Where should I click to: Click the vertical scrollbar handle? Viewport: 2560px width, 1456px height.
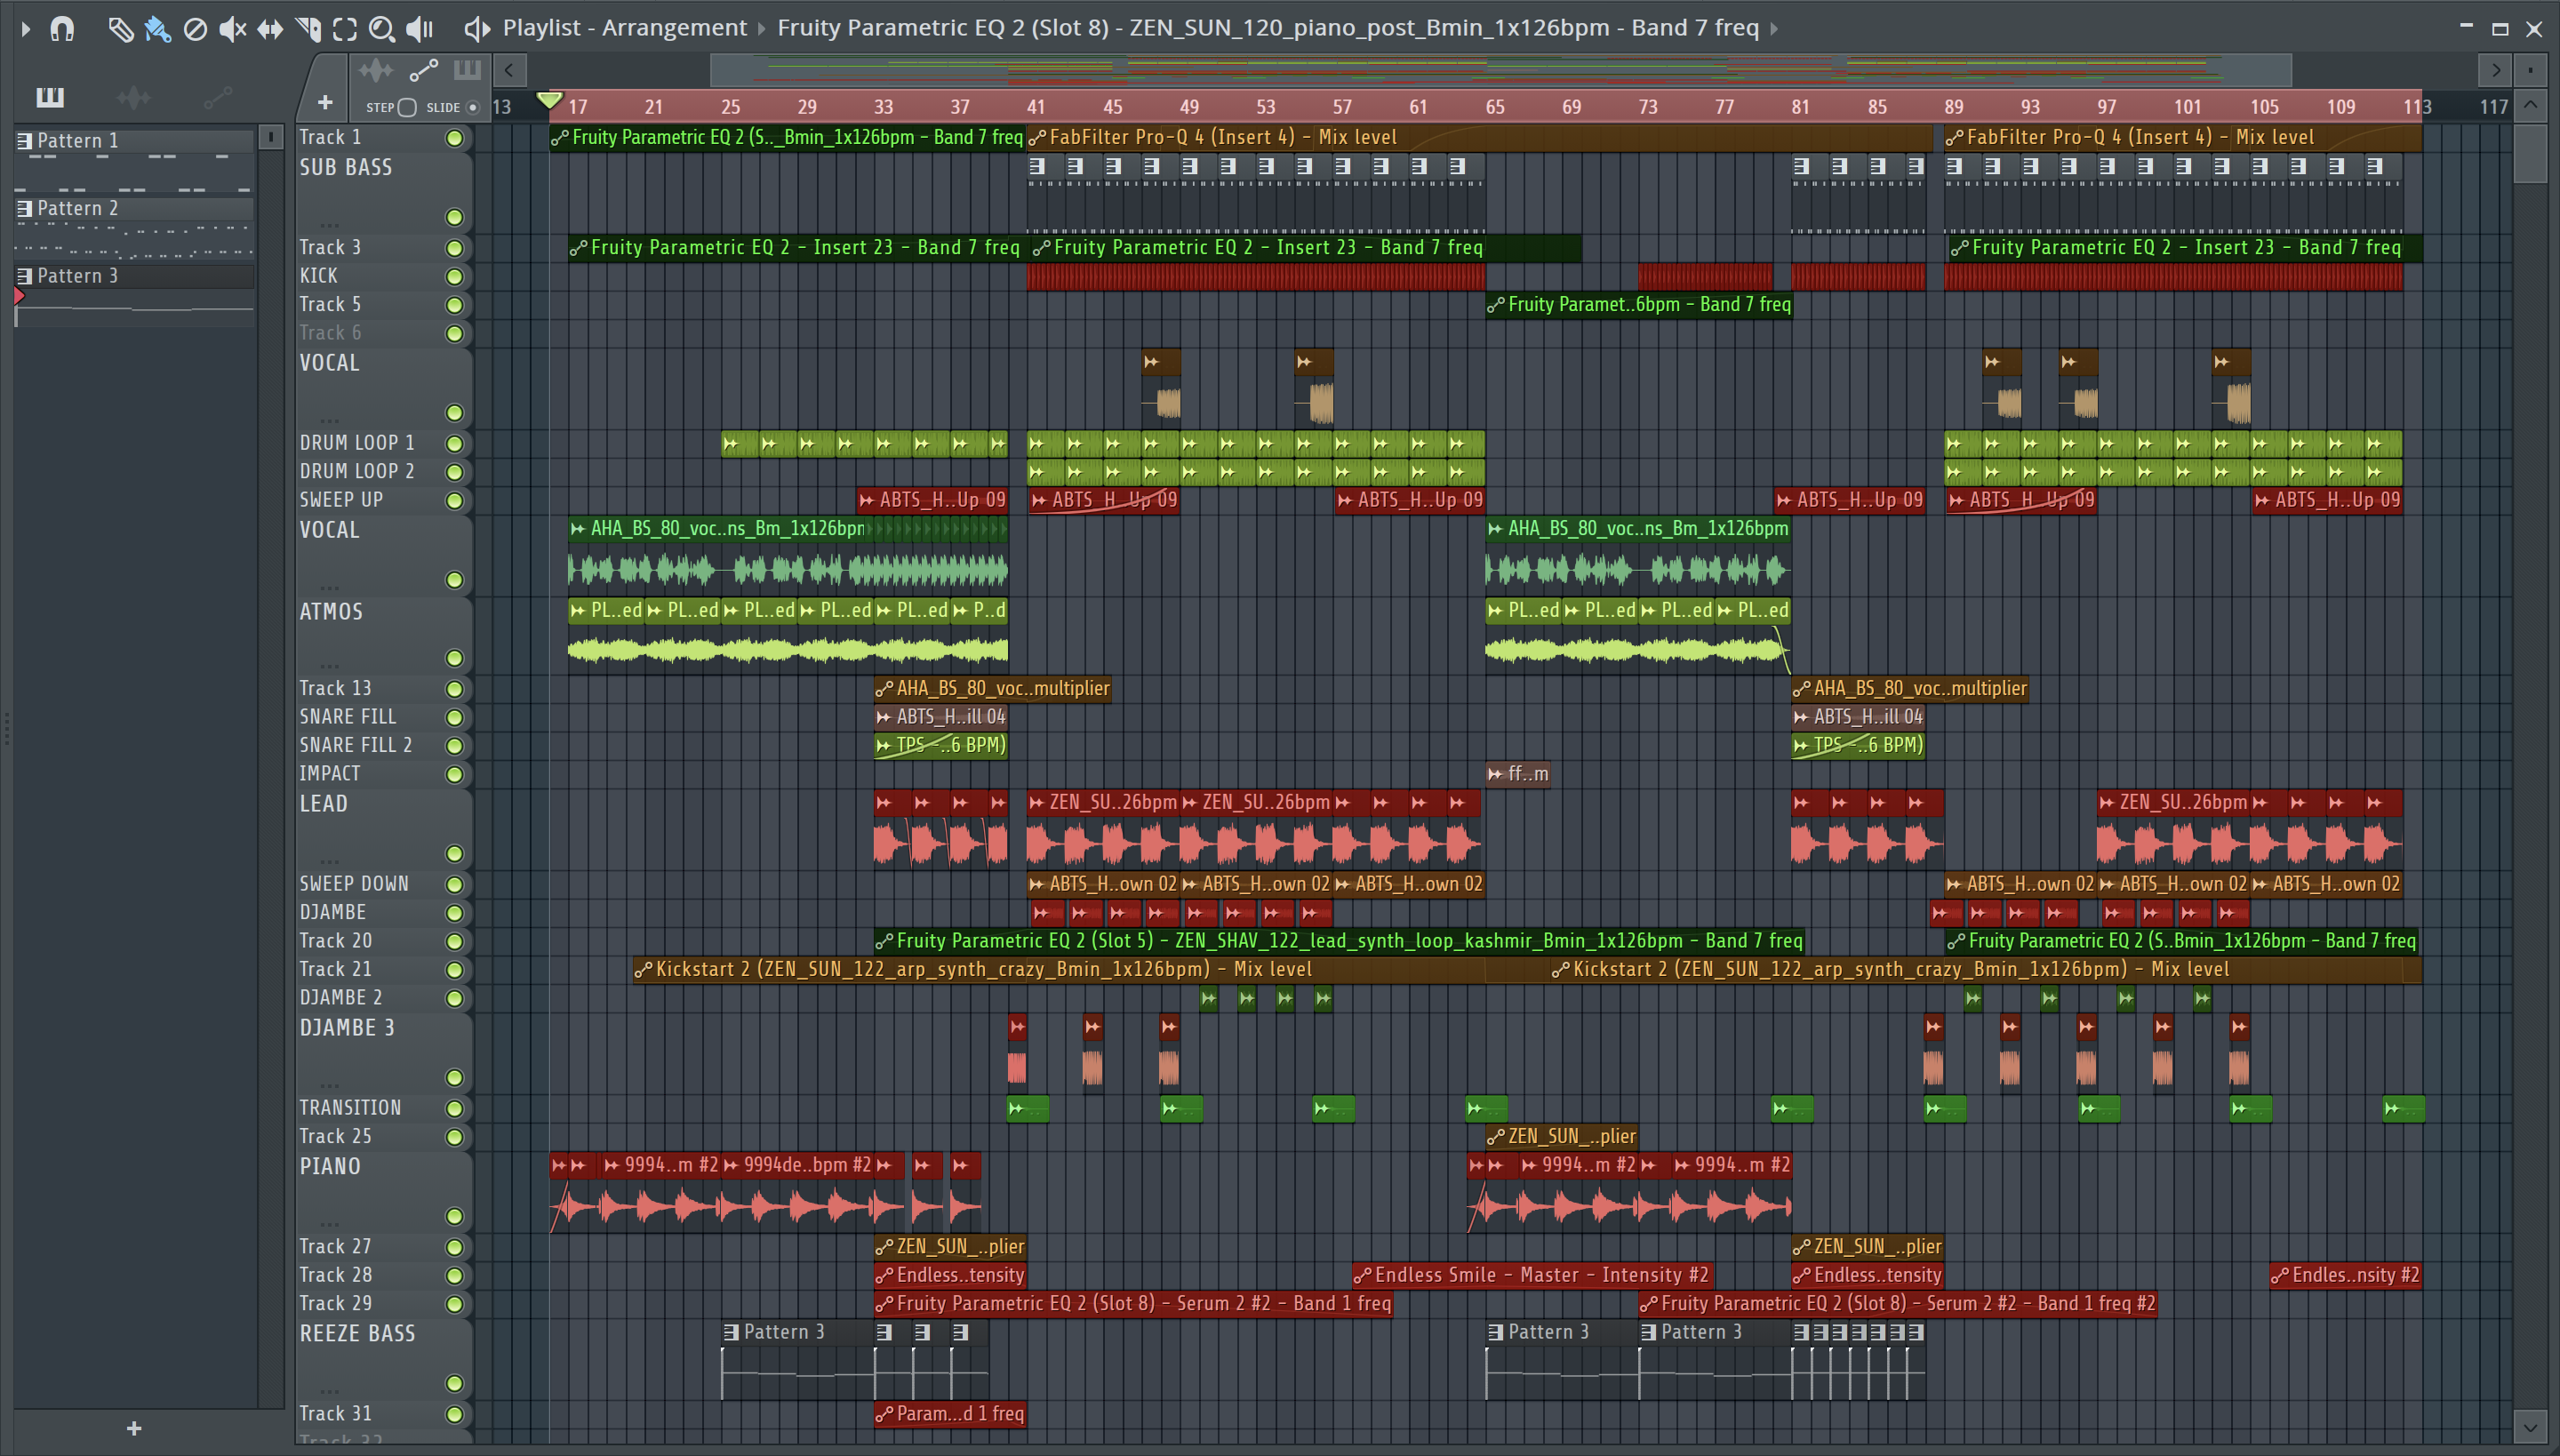click(2530, 155)
